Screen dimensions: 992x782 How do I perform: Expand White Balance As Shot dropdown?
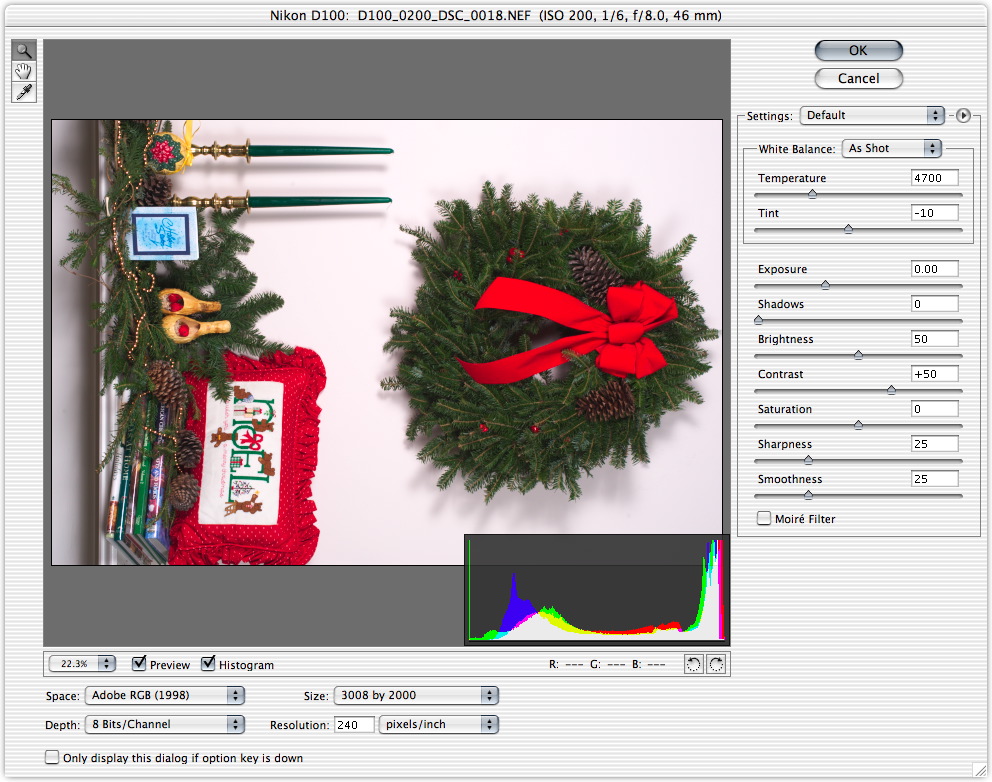coord(891,148)
